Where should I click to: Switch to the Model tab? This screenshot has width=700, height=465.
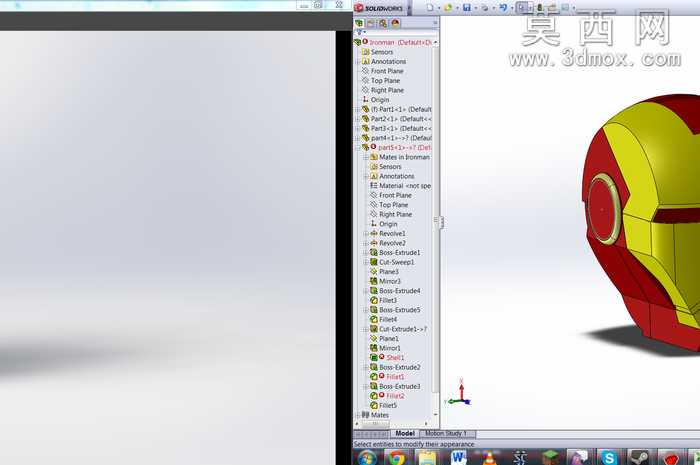click(x=405, y=433)
